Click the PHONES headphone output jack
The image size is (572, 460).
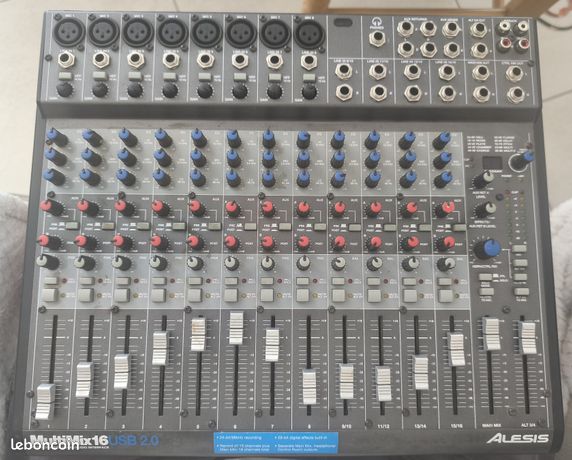(378, 38)
